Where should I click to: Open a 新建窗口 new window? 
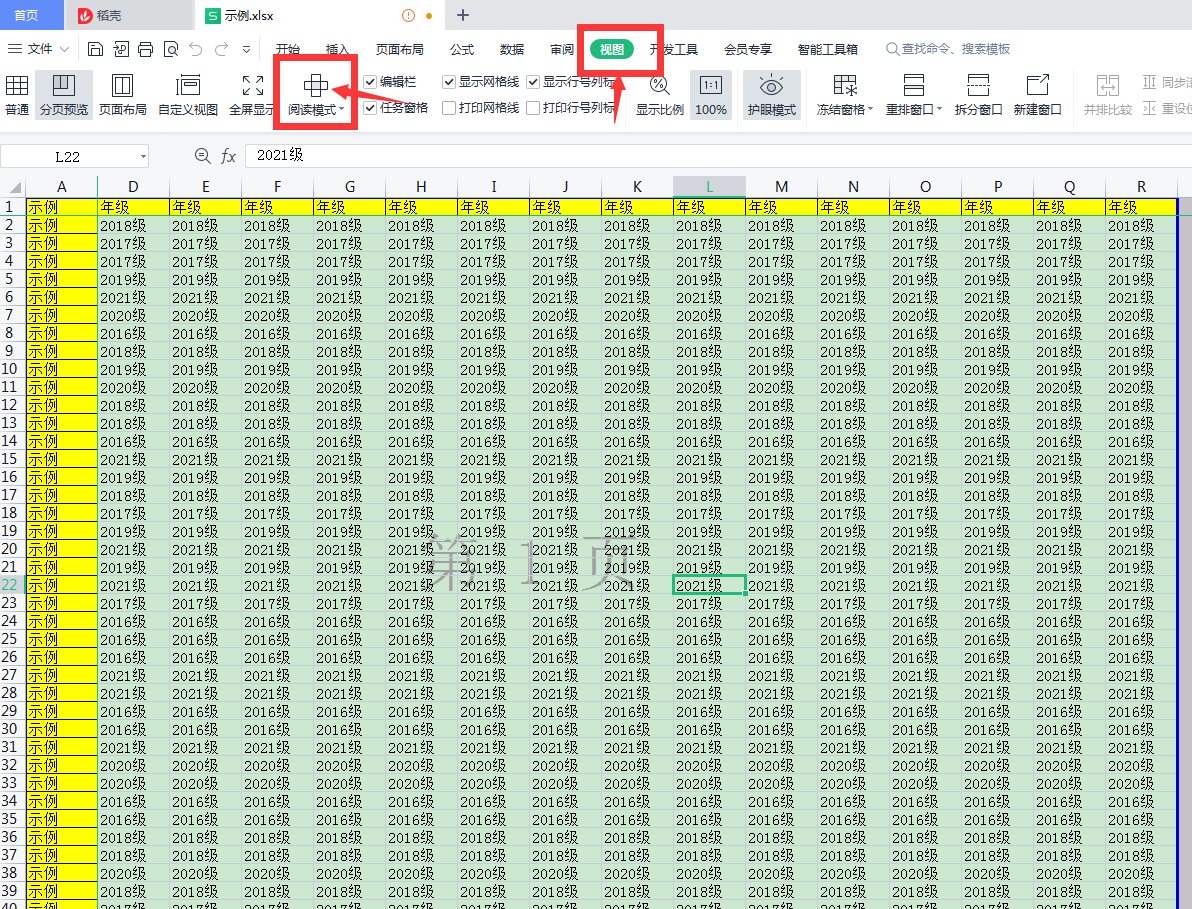click(1038, 95)
